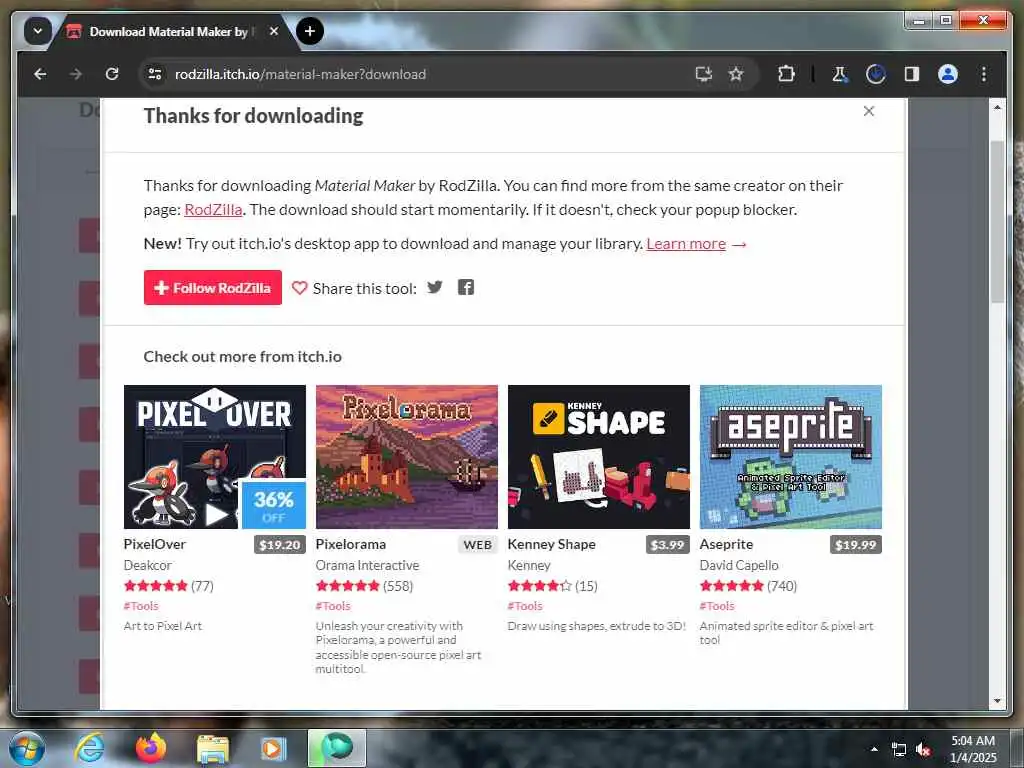Click the browser forward arrow
The width and height of the screenshot is (1024, 768).
[76, 74]
